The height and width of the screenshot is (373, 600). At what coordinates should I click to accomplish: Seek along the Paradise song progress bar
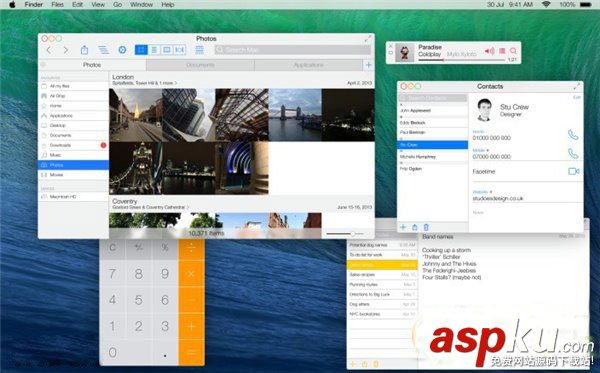[x=461, y=60]
